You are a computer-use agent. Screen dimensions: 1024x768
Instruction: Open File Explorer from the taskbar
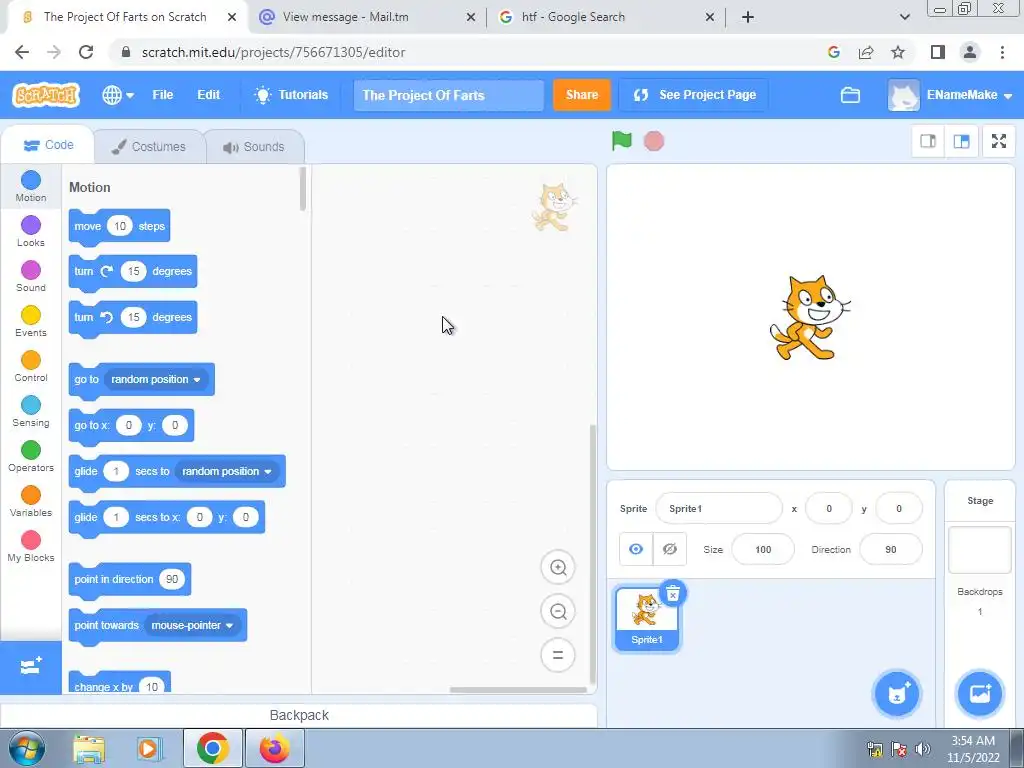click(x=89, y=749)
